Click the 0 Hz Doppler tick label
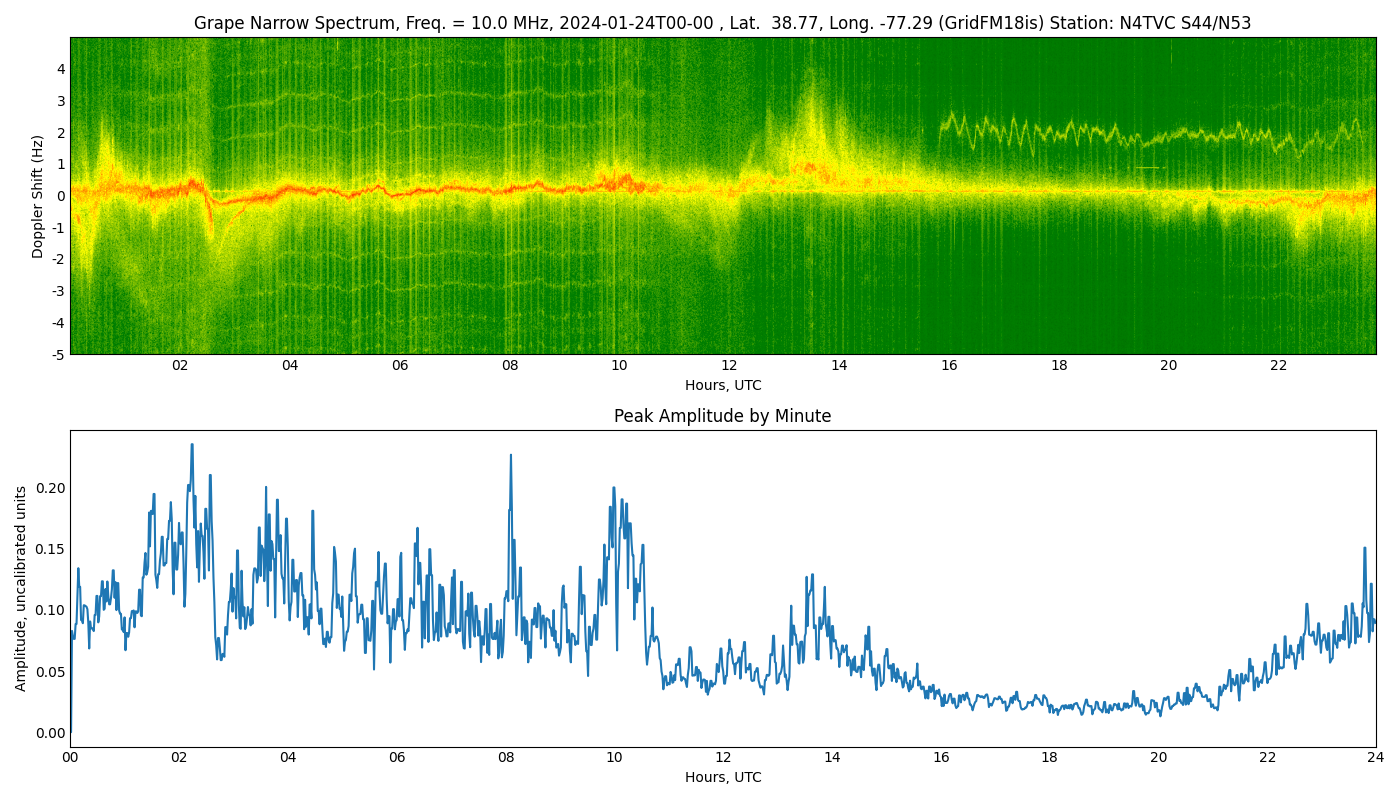The width and height of the screenshot is (1400, 800). pyautogui.click(x=61, y=196)
